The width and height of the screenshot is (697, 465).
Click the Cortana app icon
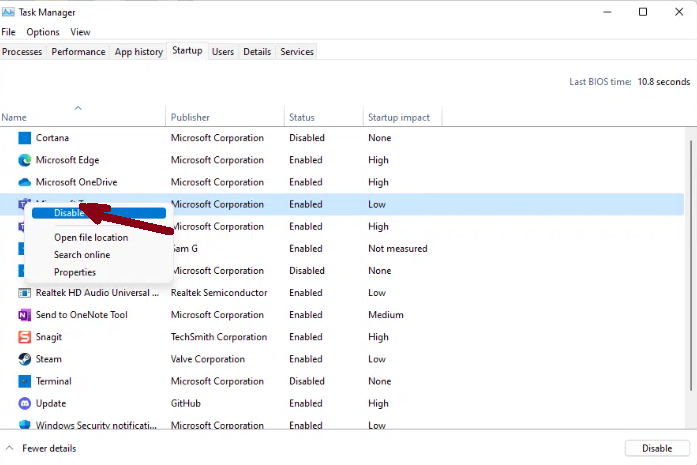pyautogui.click(x=25, y=138)
